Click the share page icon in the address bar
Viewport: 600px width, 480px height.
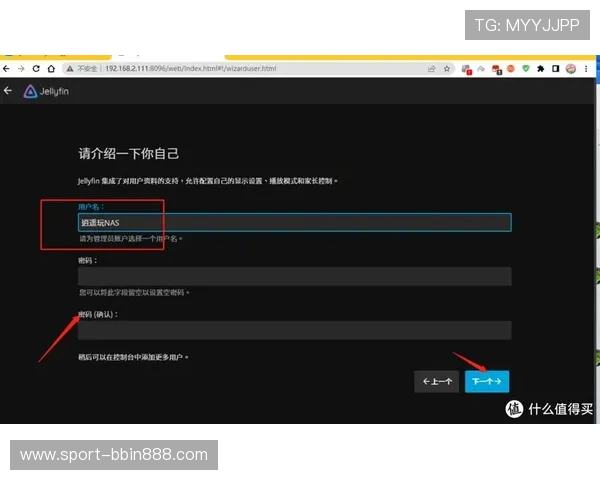[432, 69]
